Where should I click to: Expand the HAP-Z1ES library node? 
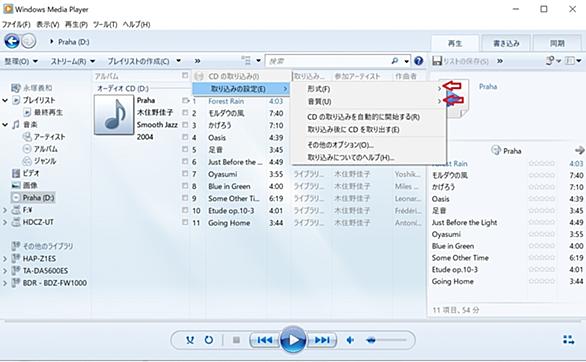5,259
